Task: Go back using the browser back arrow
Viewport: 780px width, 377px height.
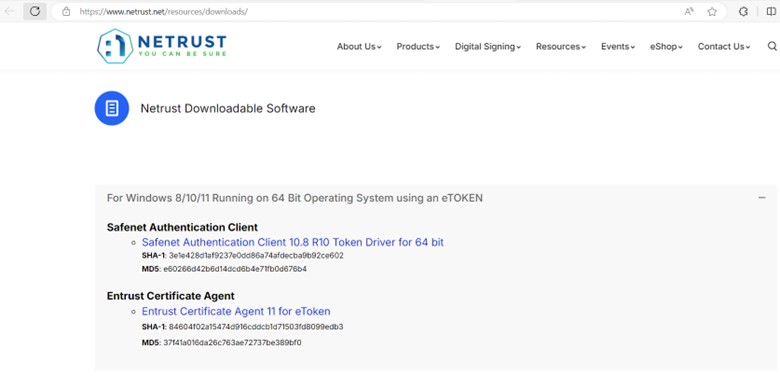Action: point(9,11)
